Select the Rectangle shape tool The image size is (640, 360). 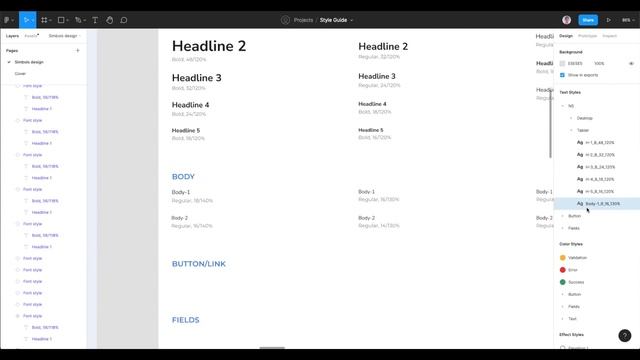[61, 20]
